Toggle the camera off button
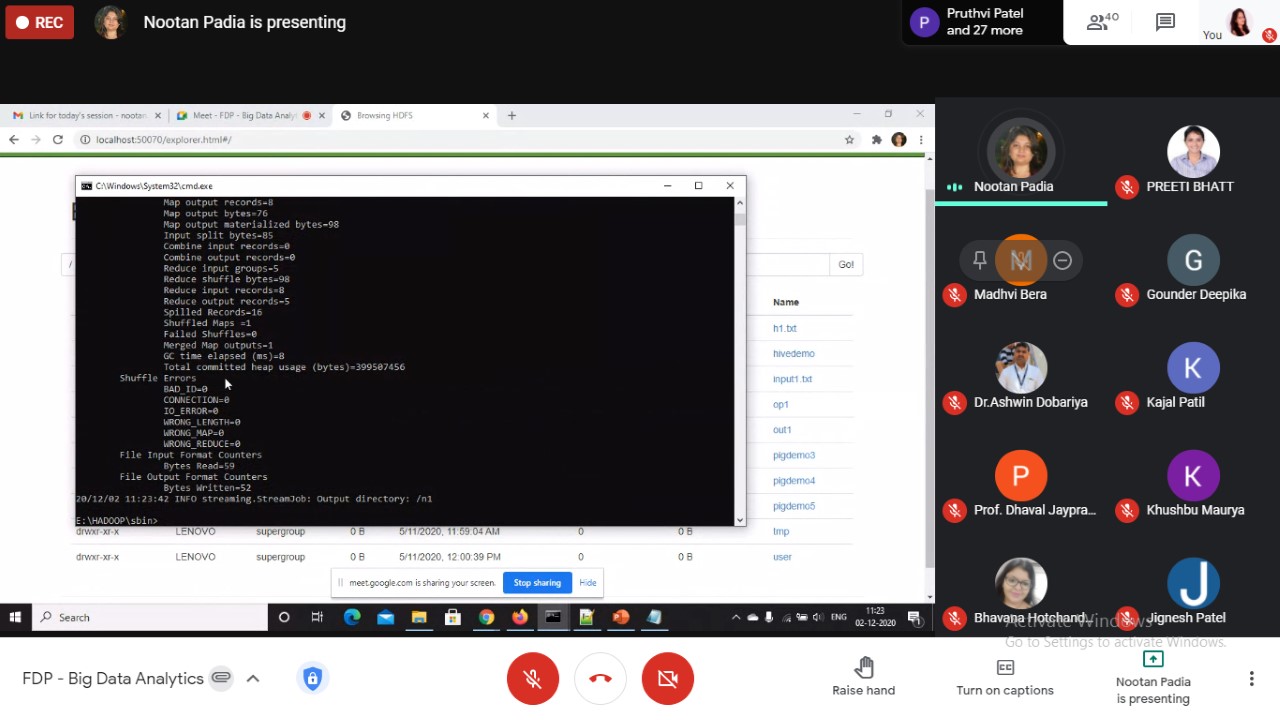Viewport: 1280px width, 720px height. click(667, 679)
